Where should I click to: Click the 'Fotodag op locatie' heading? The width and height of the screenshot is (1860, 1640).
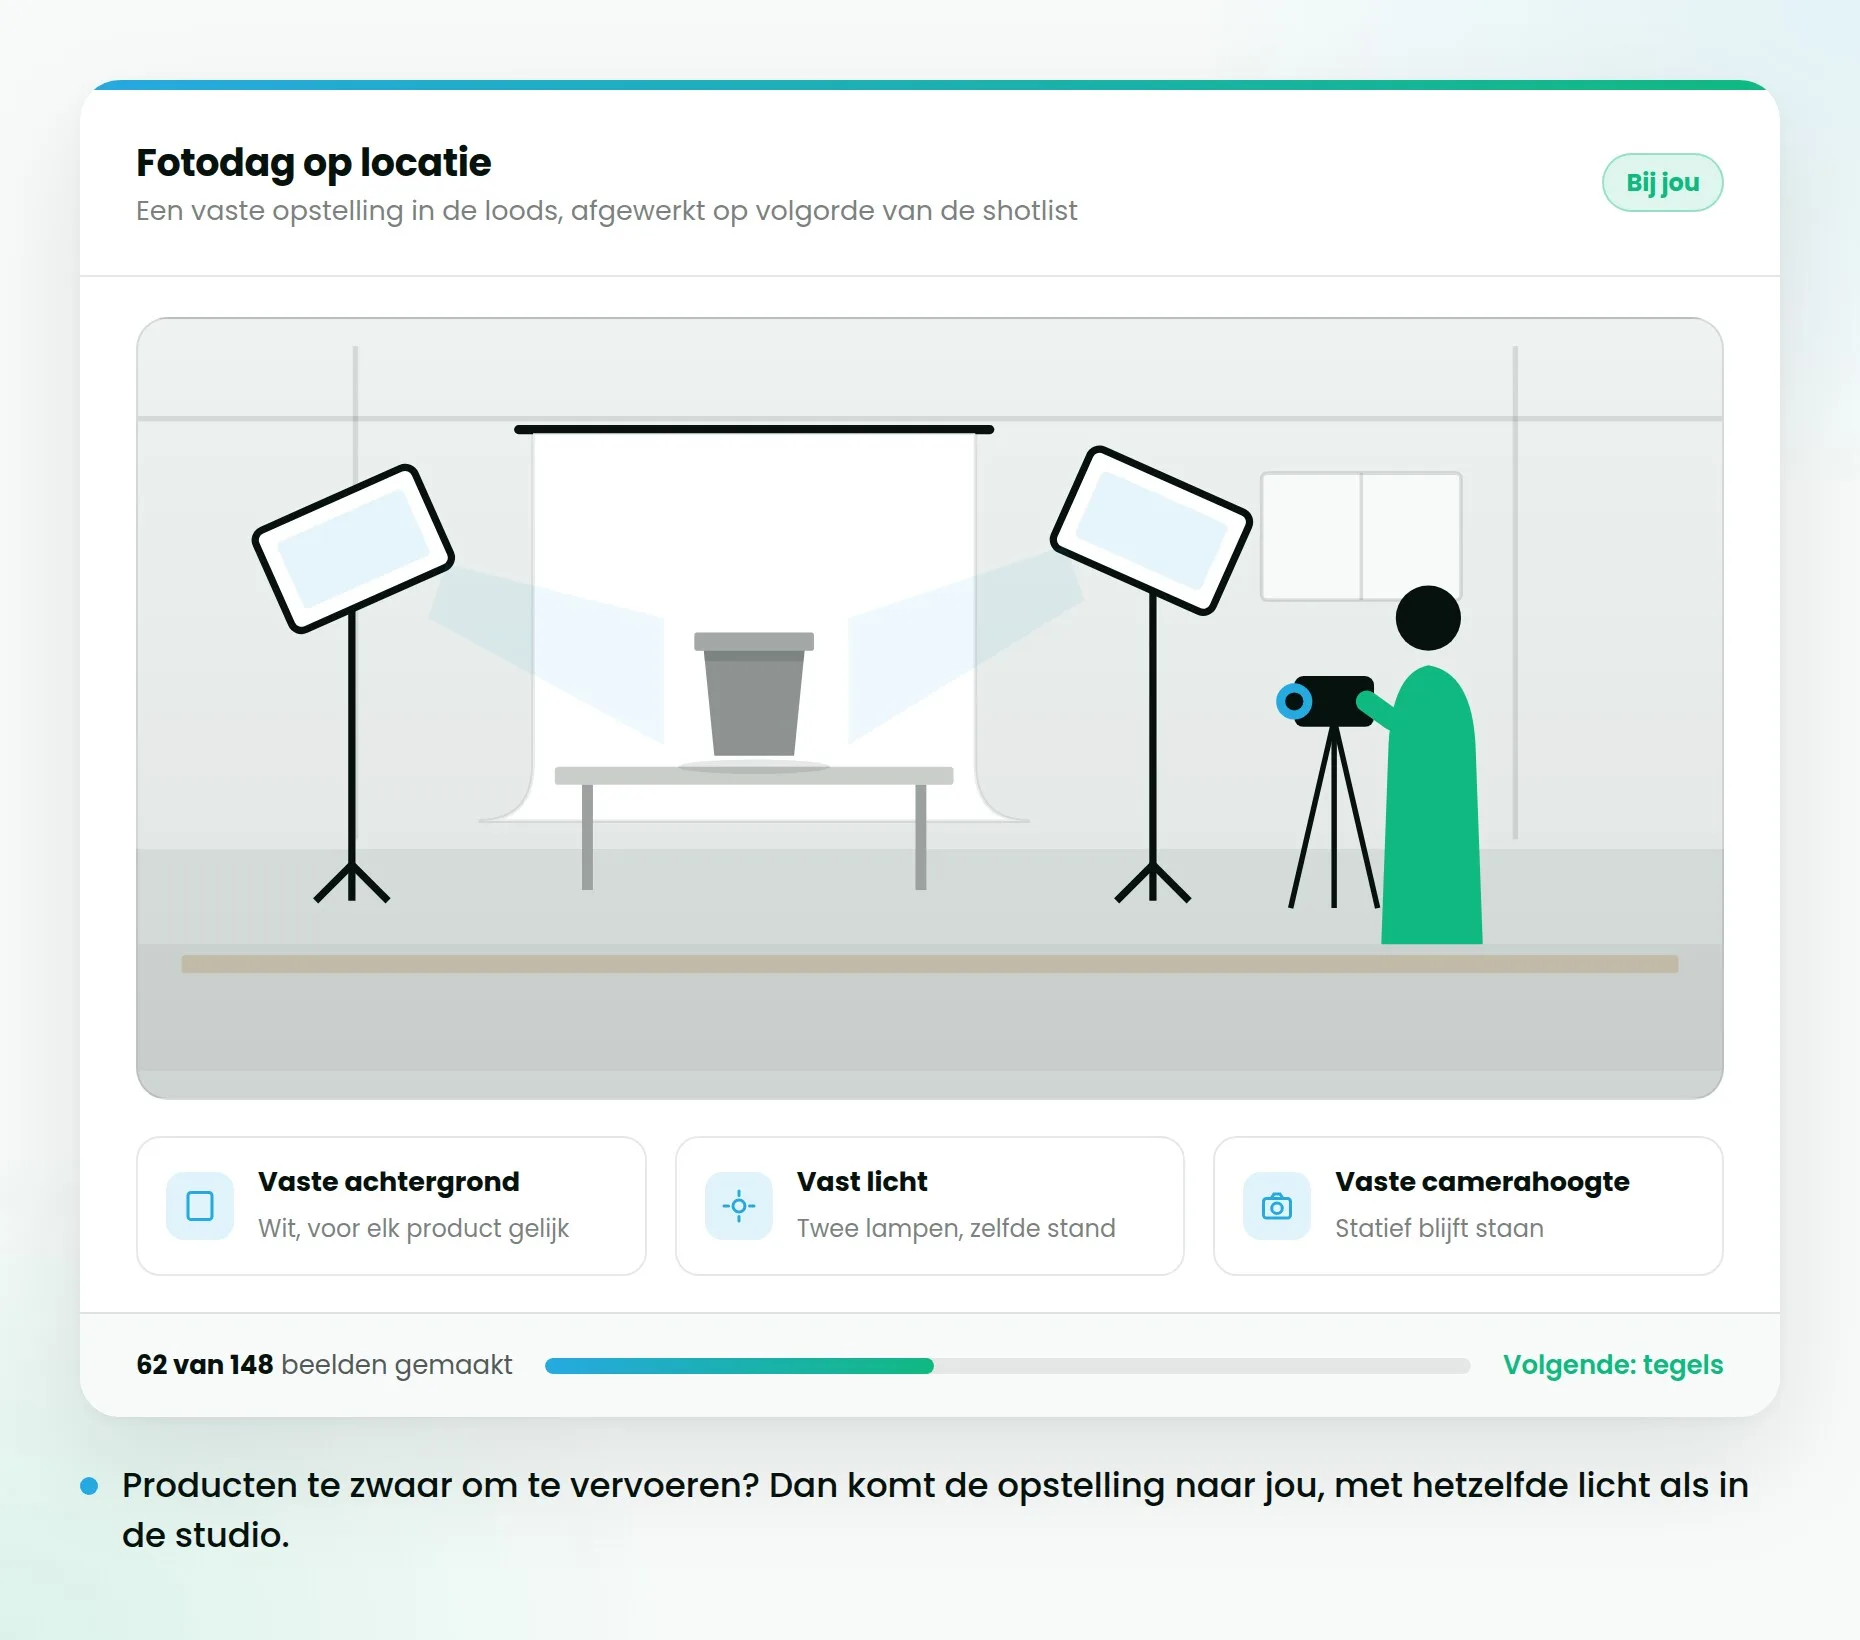coord(314,162)
